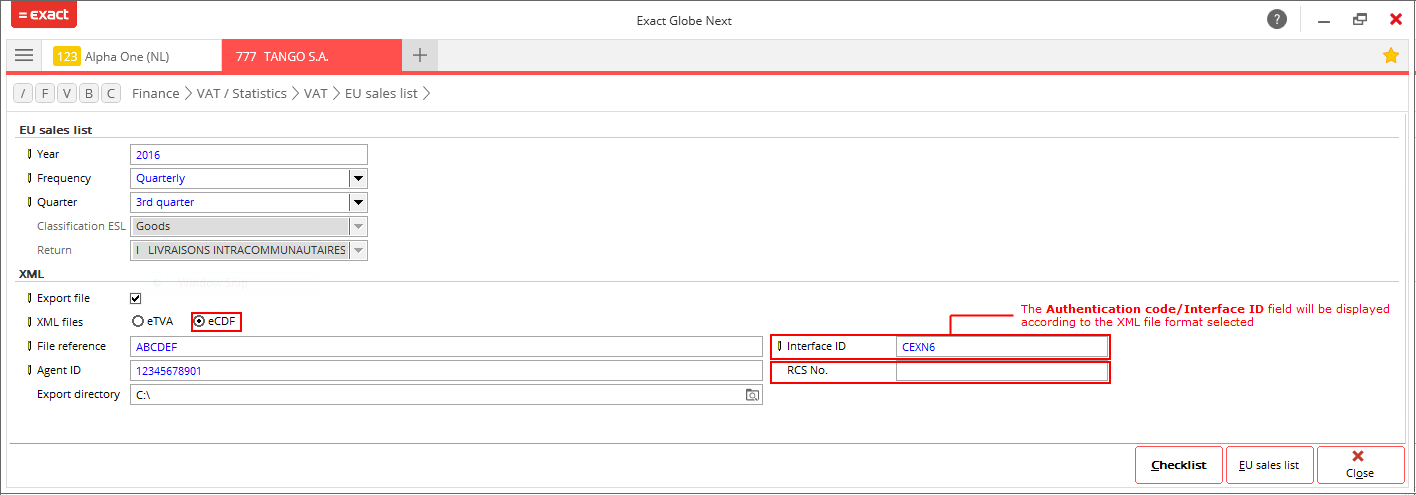Switch to the 777 TANGO S.A. tab
Viewport: 1416px width, 495px height.
point(312,56)
